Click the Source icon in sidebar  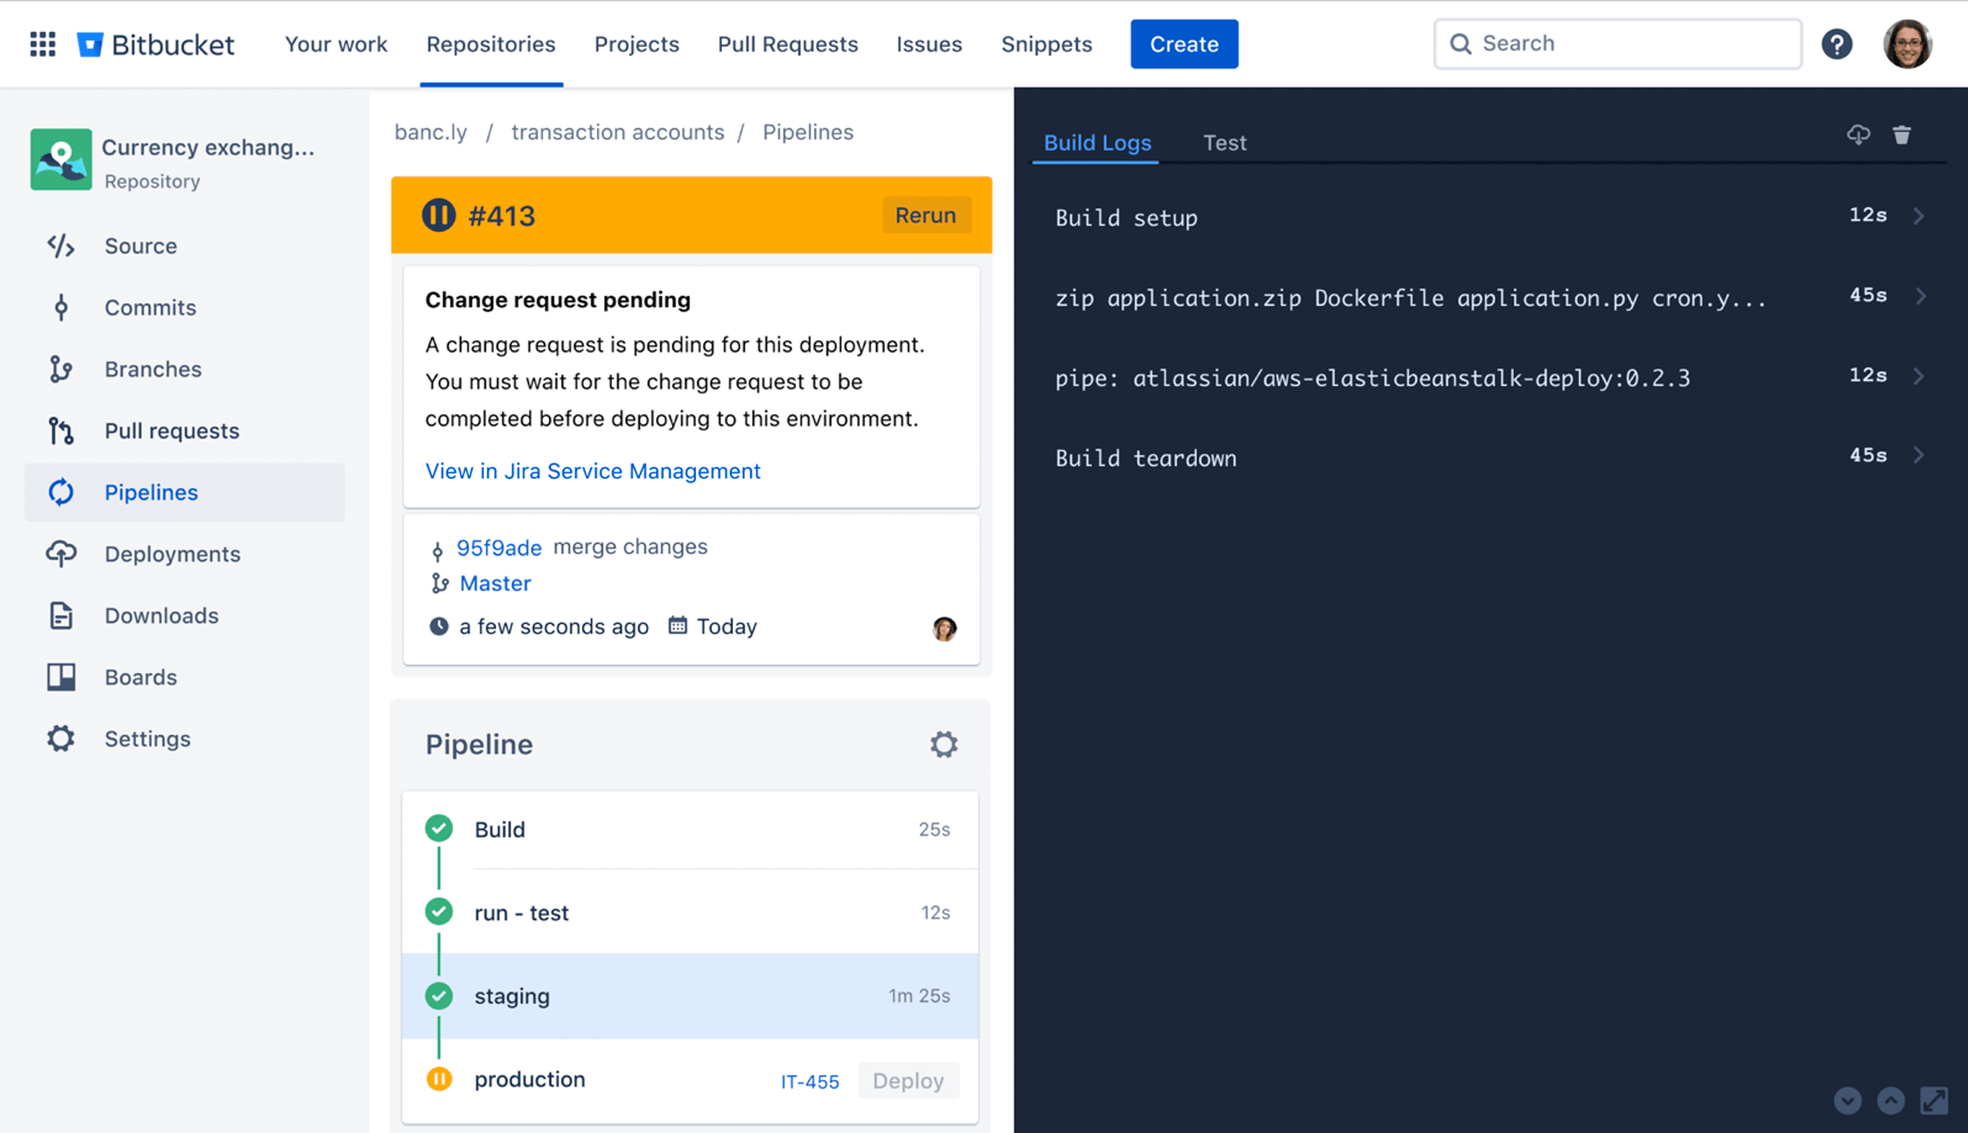click(59, 245)
